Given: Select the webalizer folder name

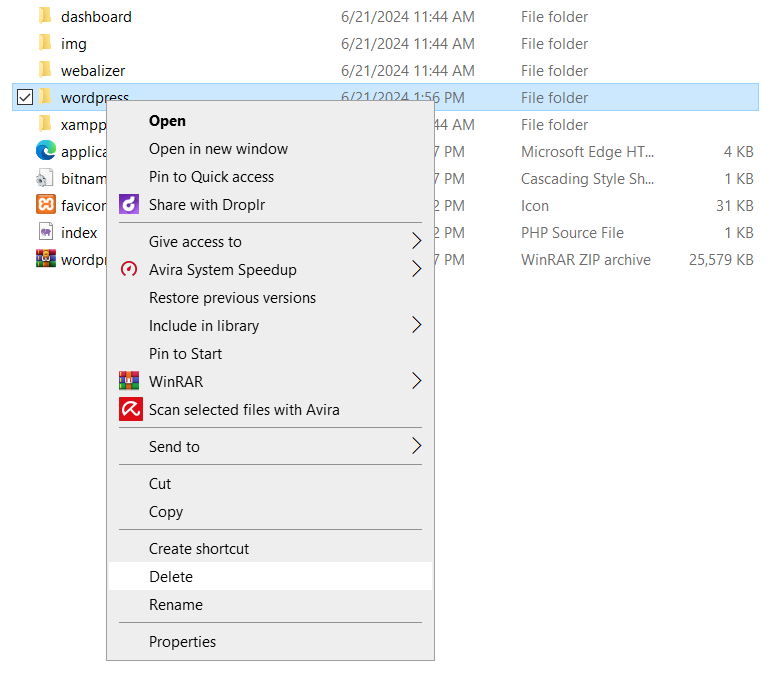Looking at the screenshot, I should click(x=93, y=71).
